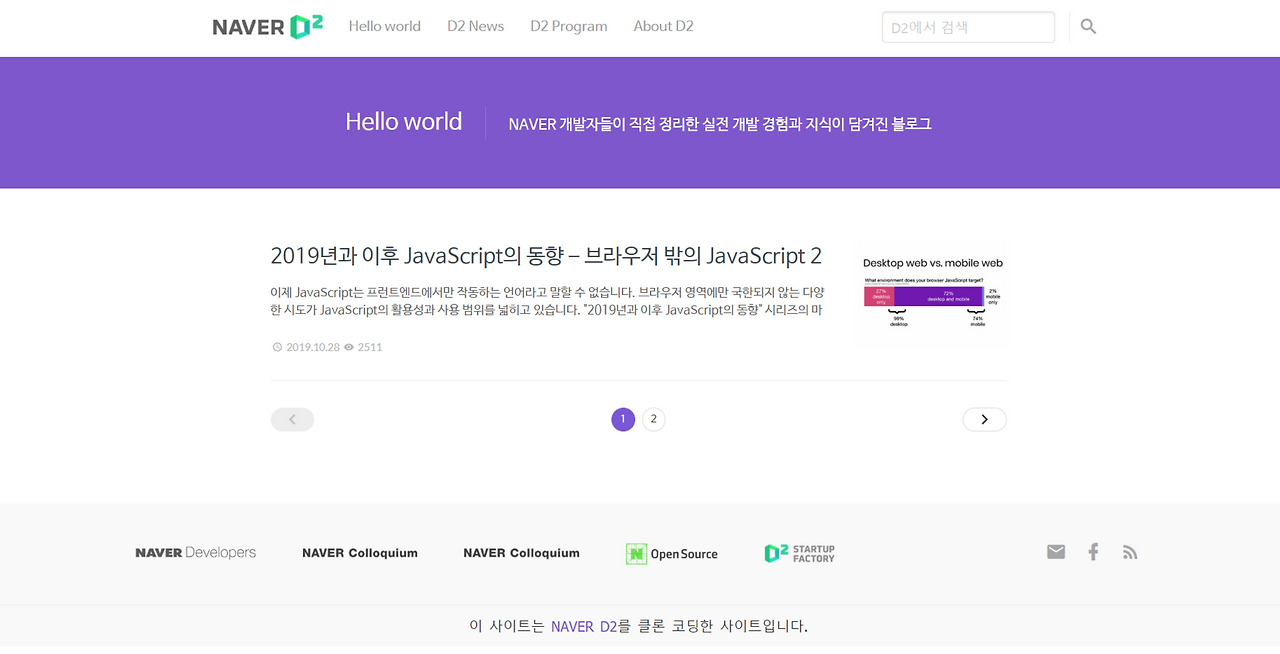Viewport: 1280px width, 654px height.
Task: Focus the D2 search input field
Action: pyautogui.click(x=968, y=27)
